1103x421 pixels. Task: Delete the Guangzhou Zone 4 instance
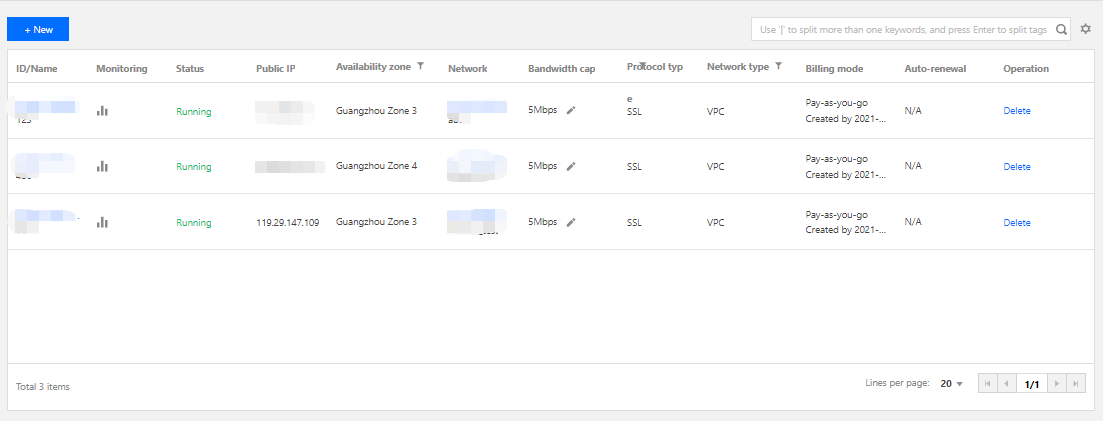(1016, 167)
